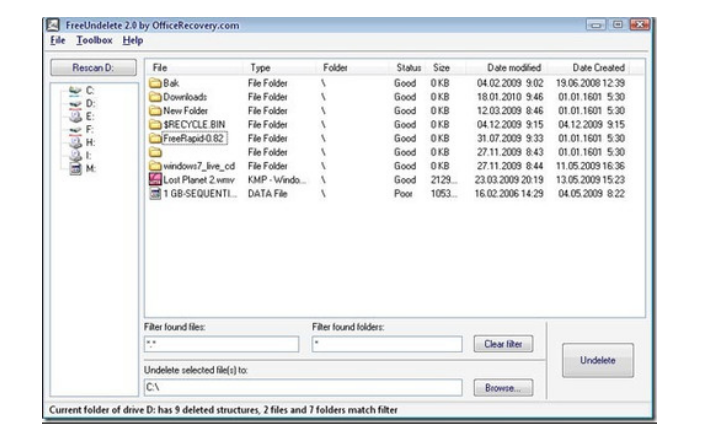Focus the Filter found folders input

387,344
